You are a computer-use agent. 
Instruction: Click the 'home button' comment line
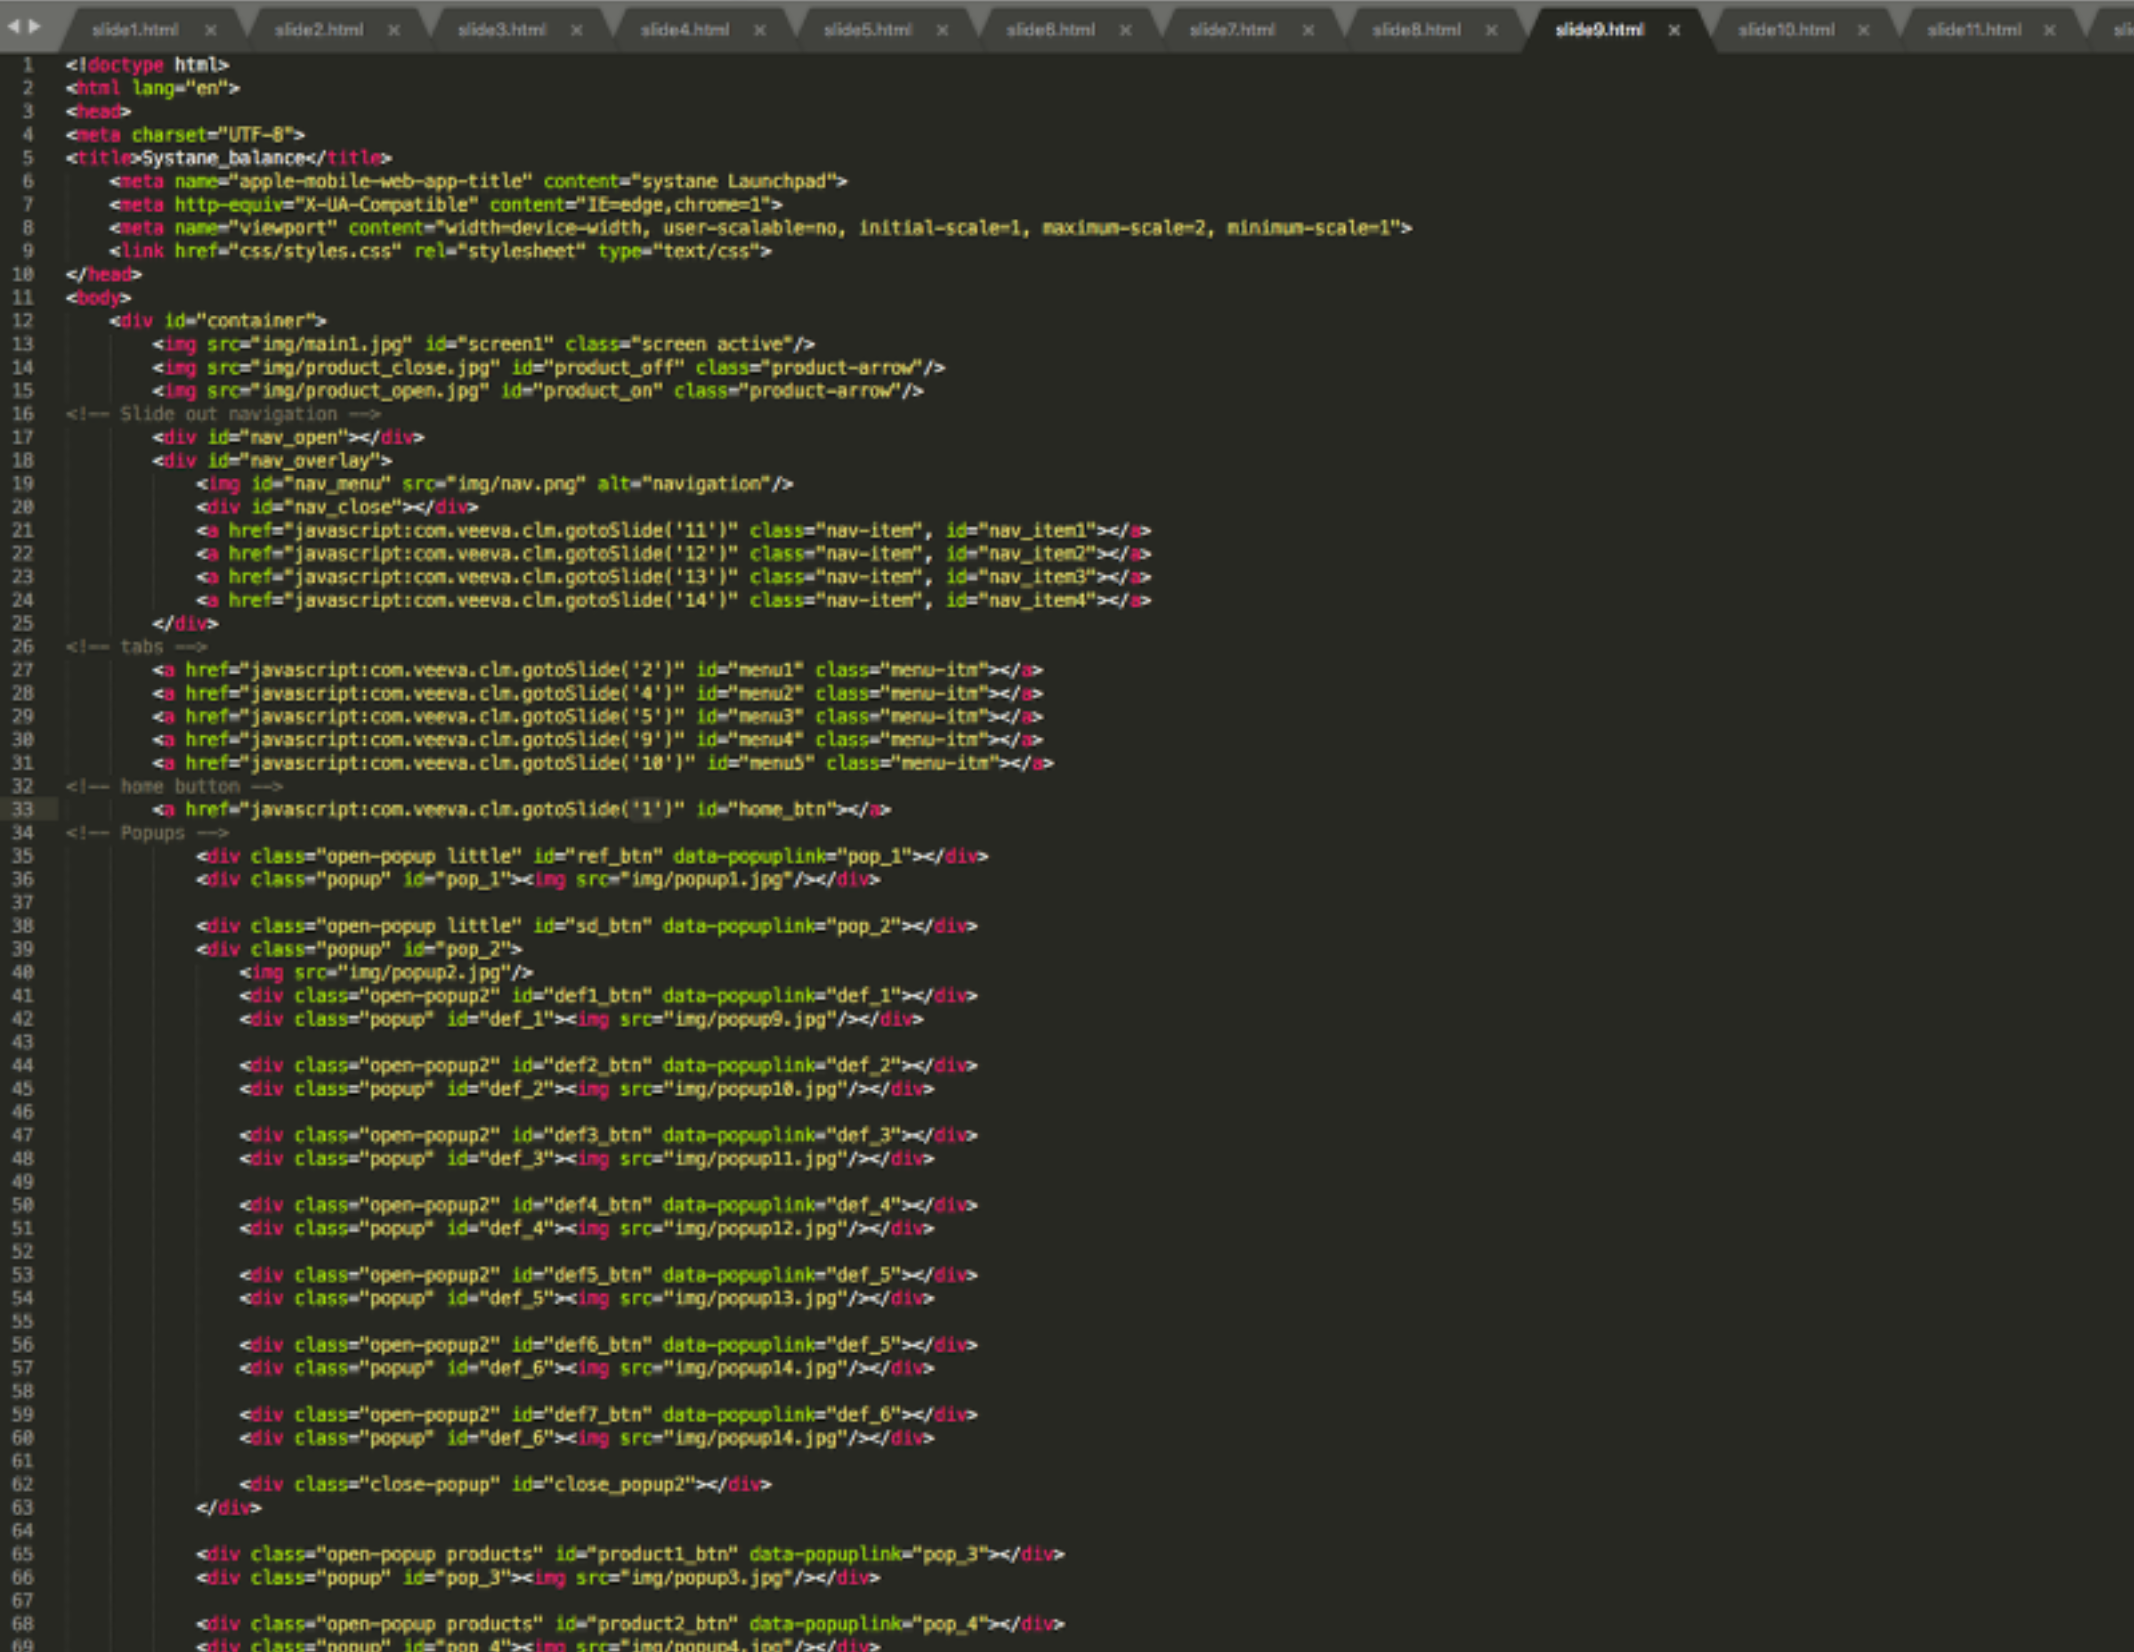click(x=174, y=787)
